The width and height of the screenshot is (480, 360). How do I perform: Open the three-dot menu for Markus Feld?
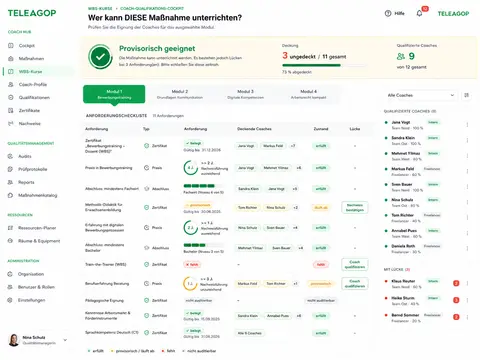[x=467, y=171]
